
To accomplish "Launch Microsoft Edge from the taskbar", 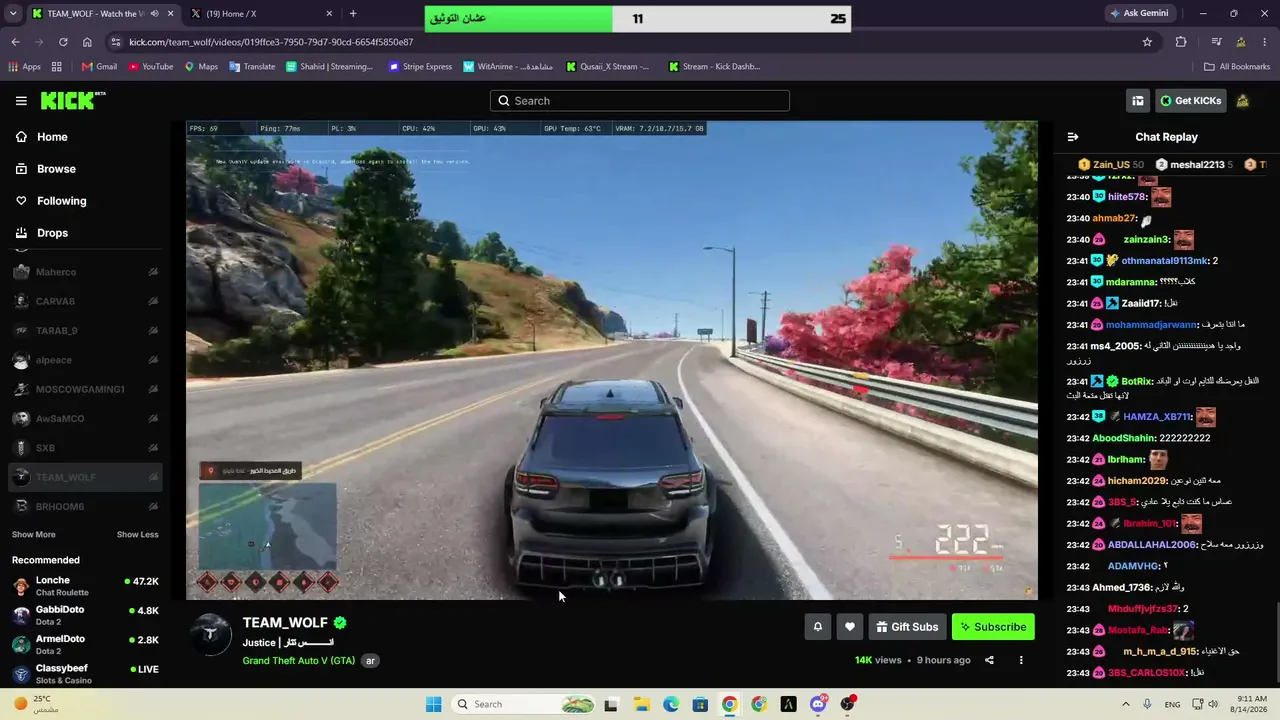I will (x=671, y=704).
